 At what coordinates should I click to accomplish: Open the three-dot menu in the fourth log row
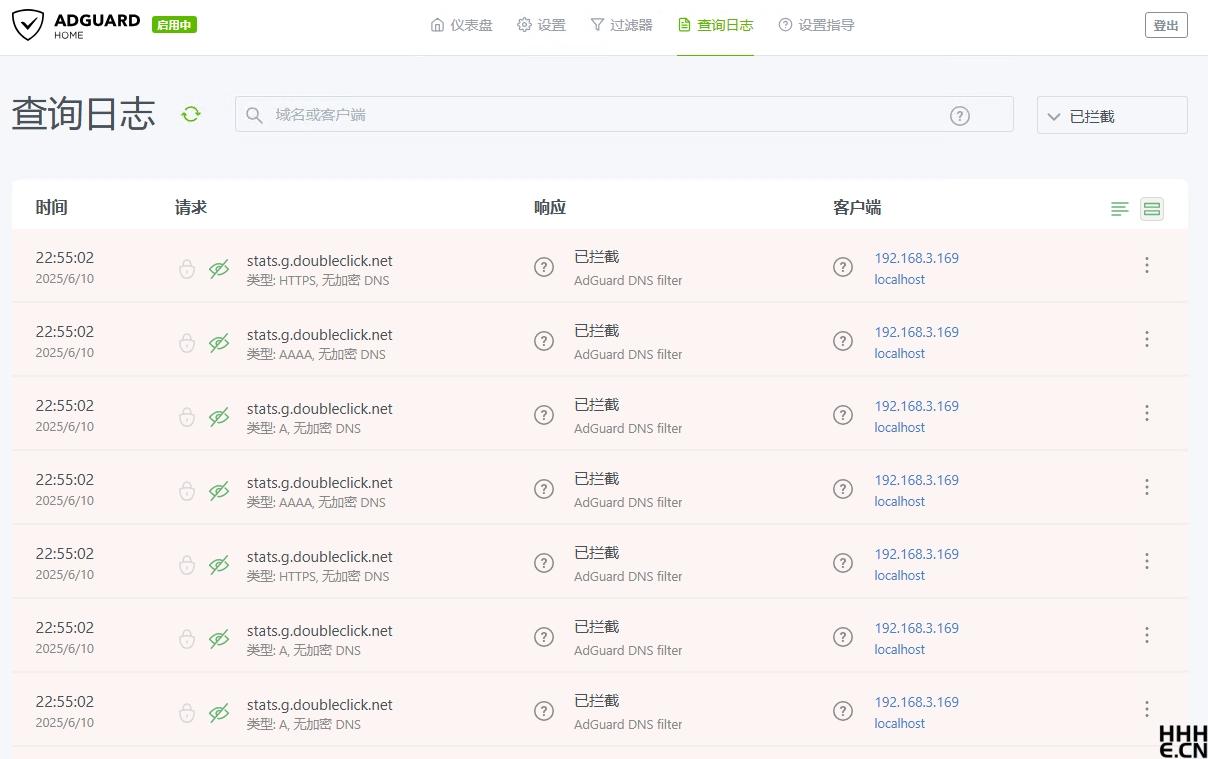[1147, 487]
